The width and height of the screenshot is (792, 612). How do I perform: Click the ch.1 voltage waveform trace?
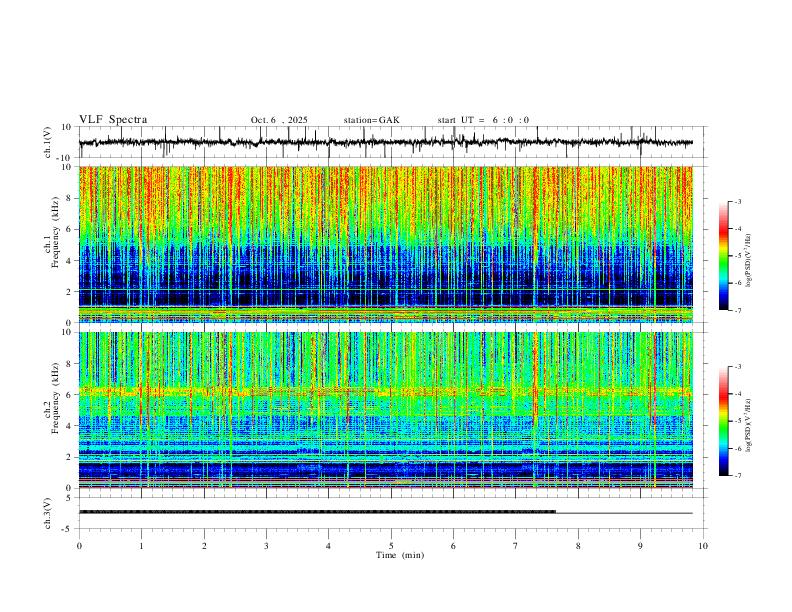click(x=385, y=142)
